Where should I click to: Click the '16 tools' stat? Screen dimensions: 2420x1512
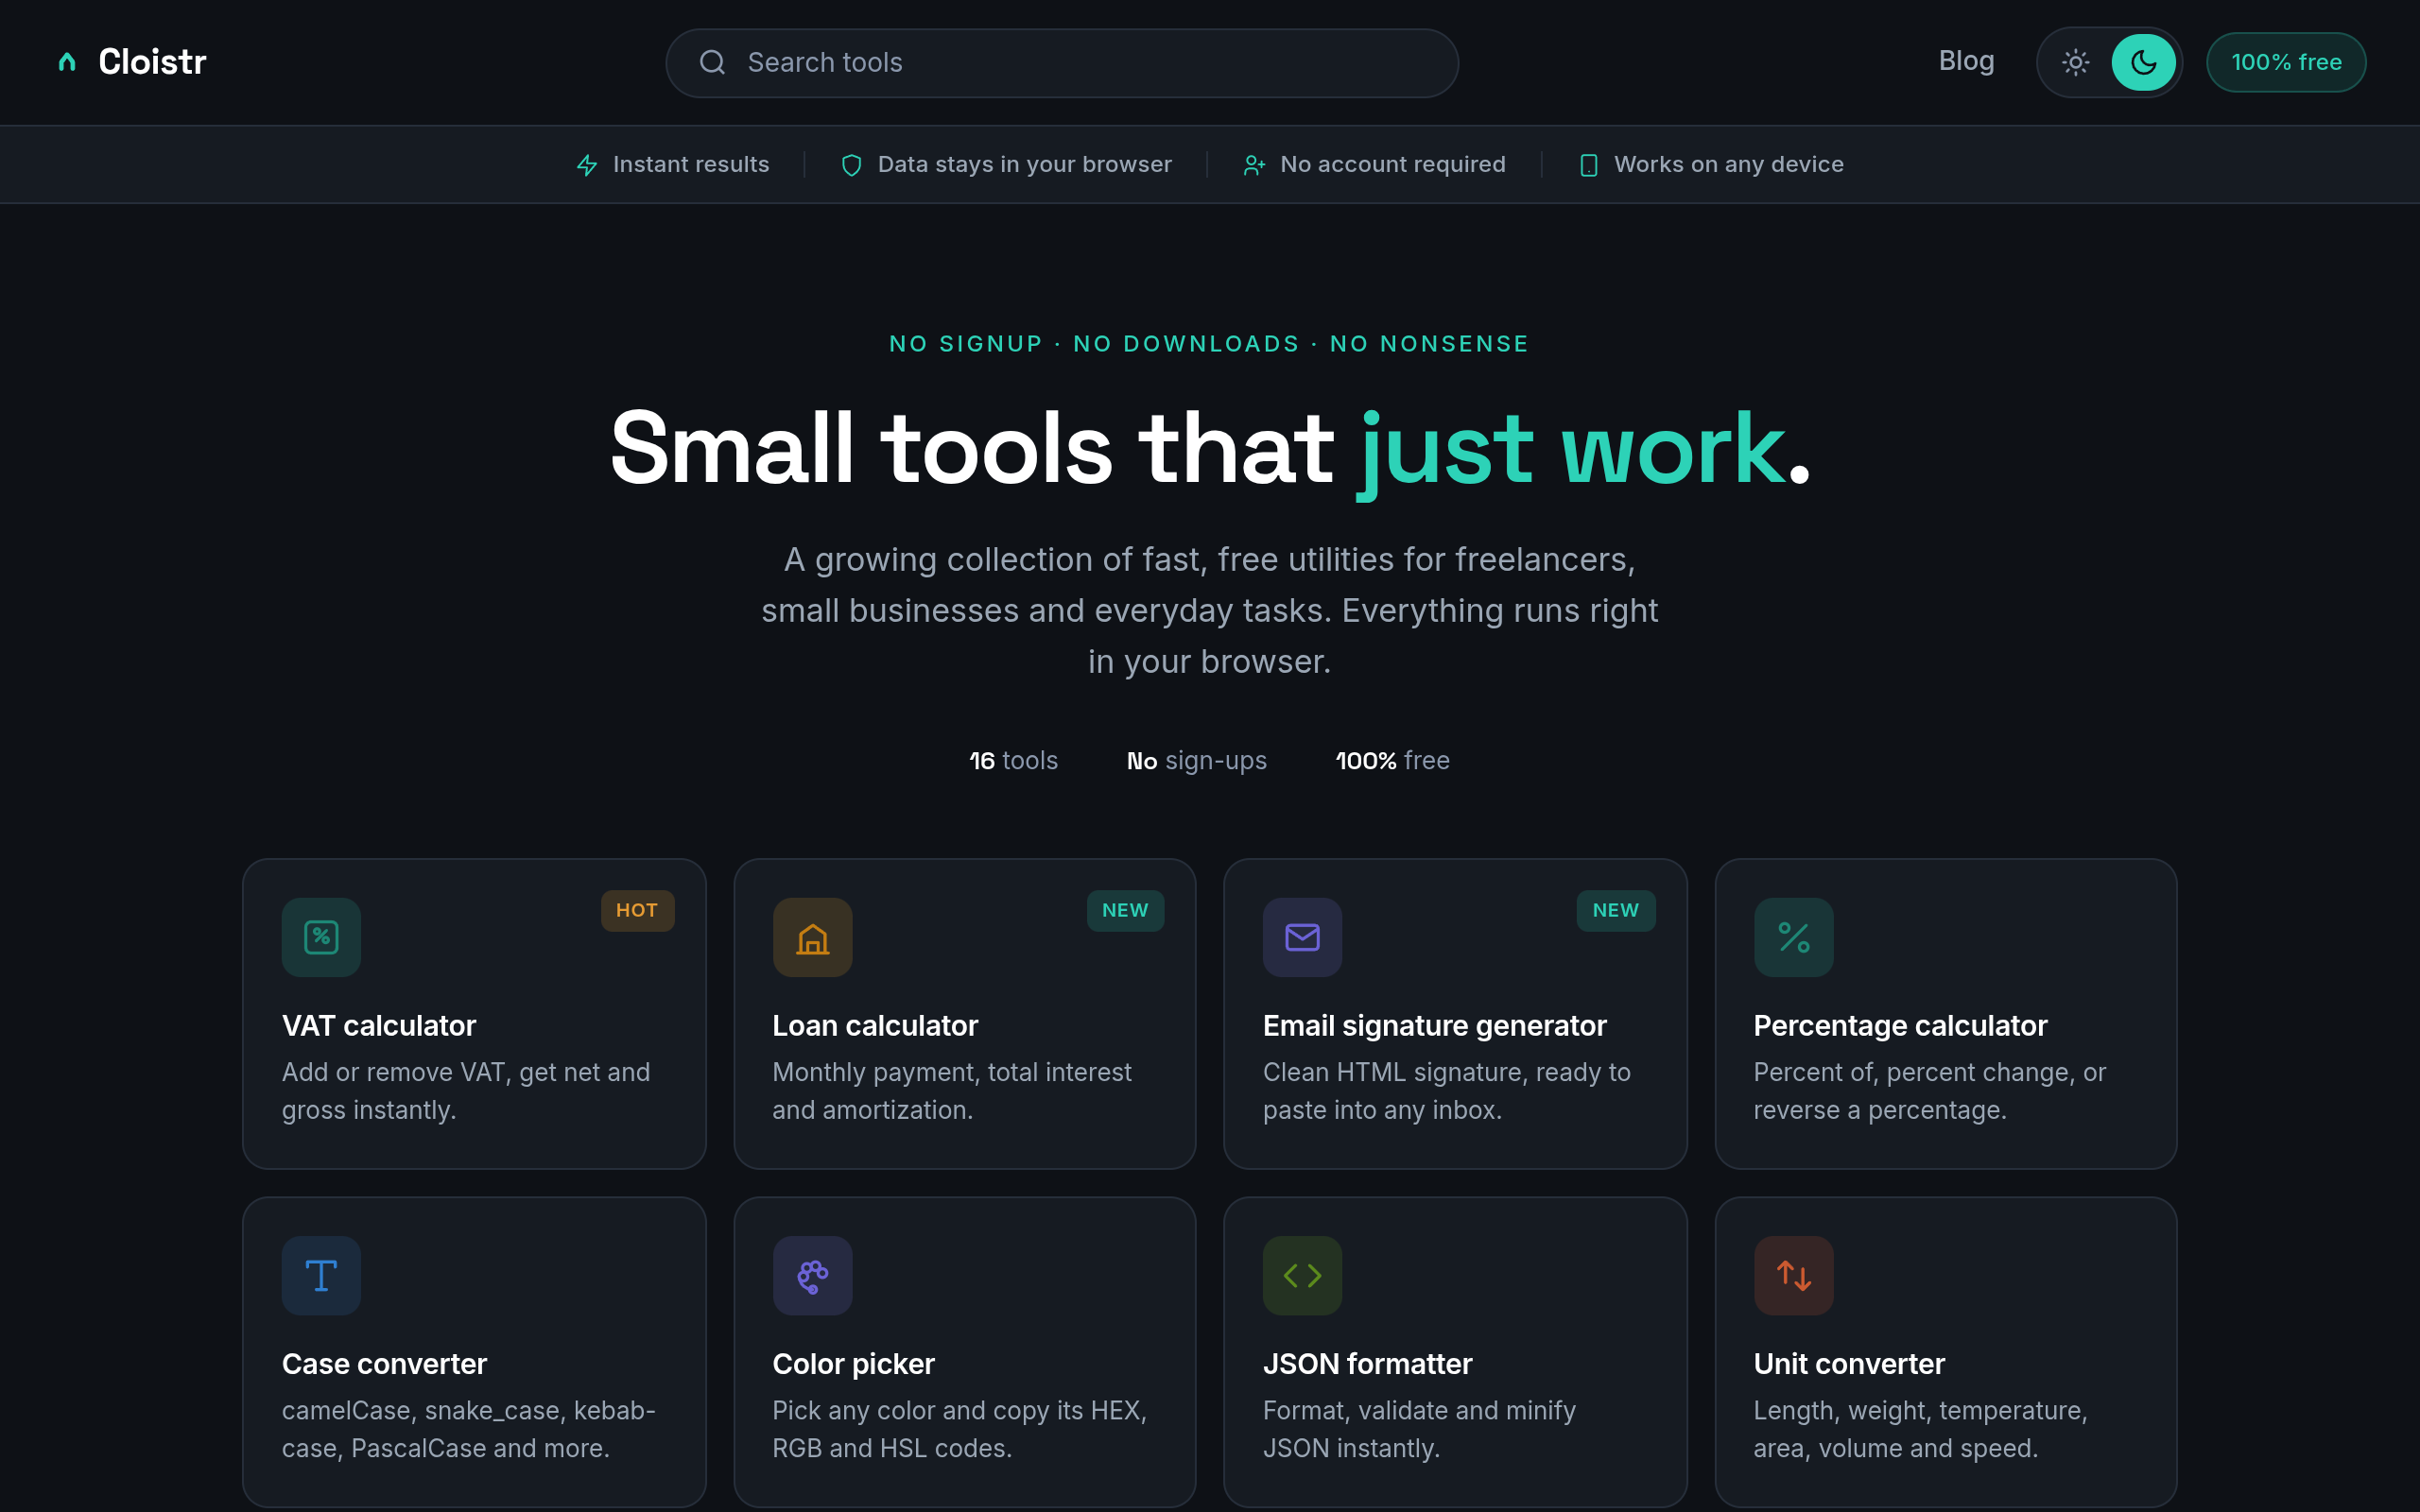click(1013, 760)
